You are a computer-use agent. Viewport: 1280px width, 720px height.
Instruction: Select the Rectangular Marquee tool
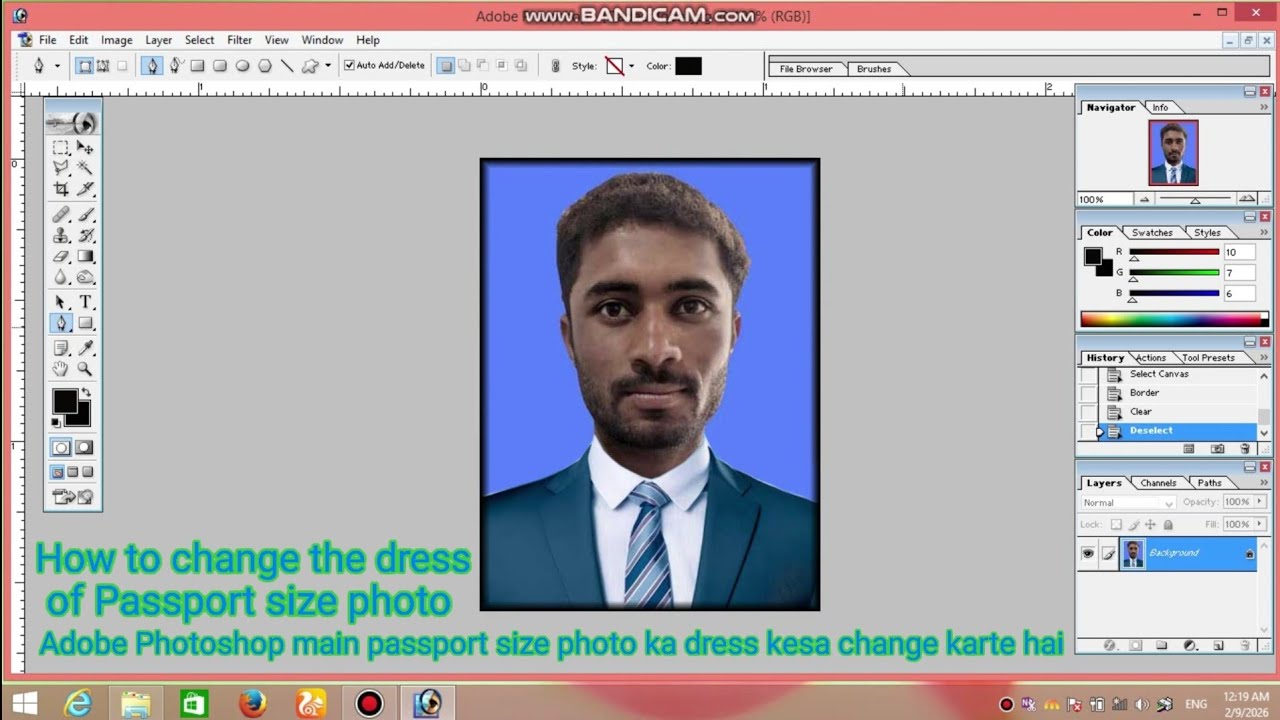pos(61,147)
